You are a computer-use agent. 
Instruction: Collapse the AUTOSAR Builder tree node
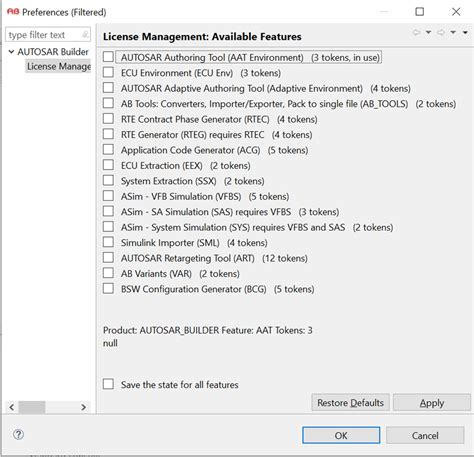(x=11, y=52)
